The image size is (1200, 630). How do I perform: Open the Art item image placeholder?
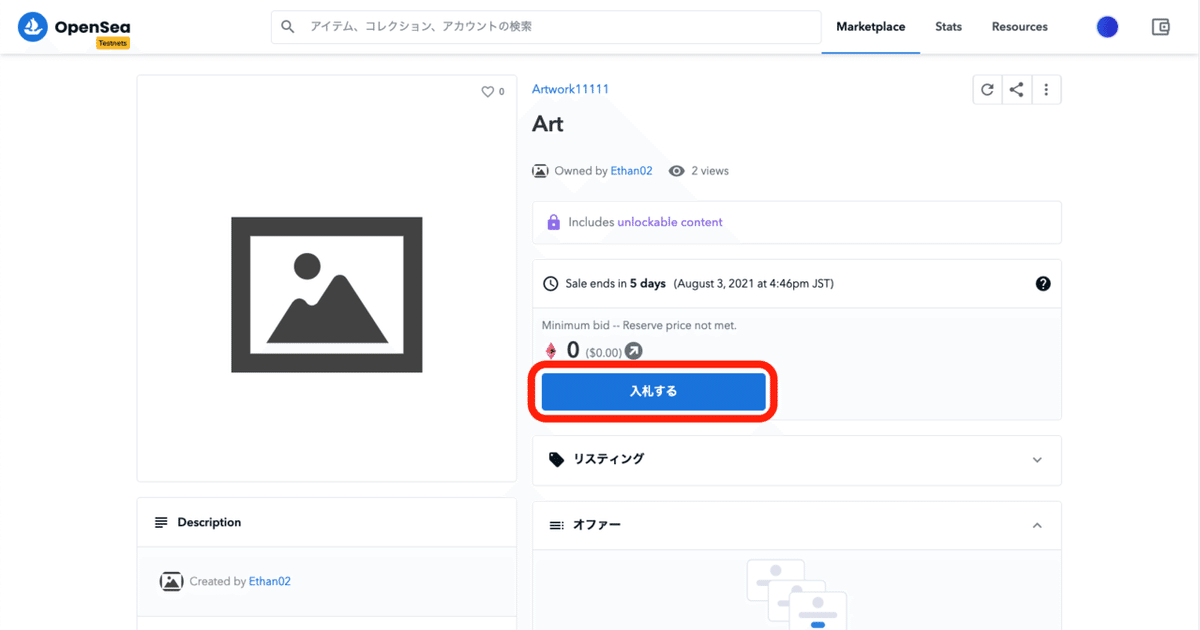(x=327, y=294)
